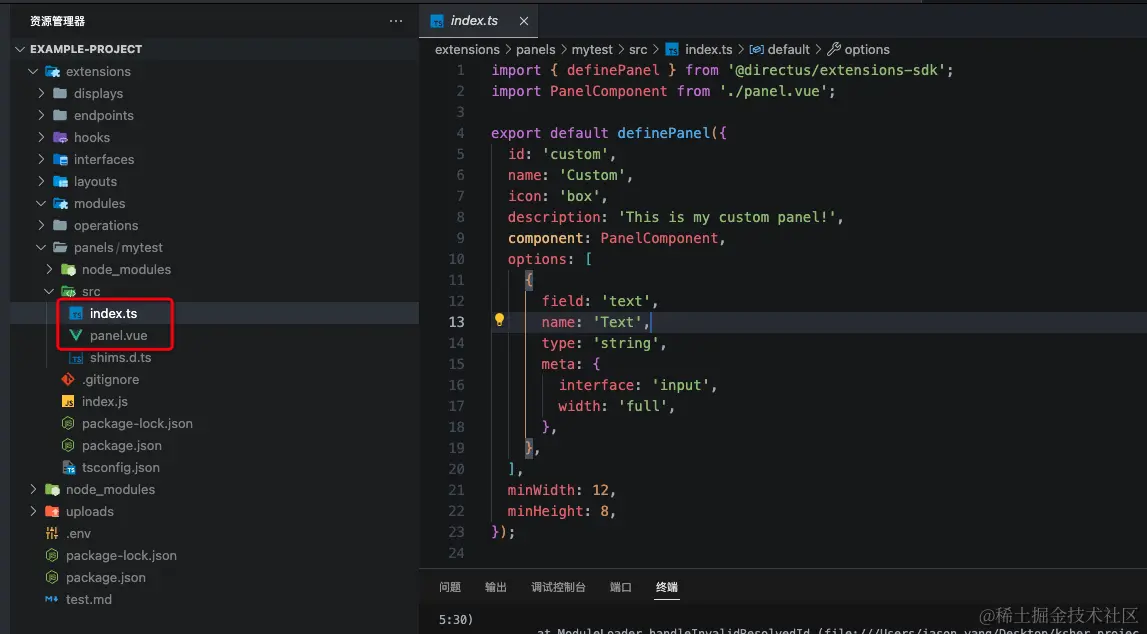Expand the displays folder chevron
Image resolution: width=1147 pixels, height=634 pixels.
coord(41,93)
